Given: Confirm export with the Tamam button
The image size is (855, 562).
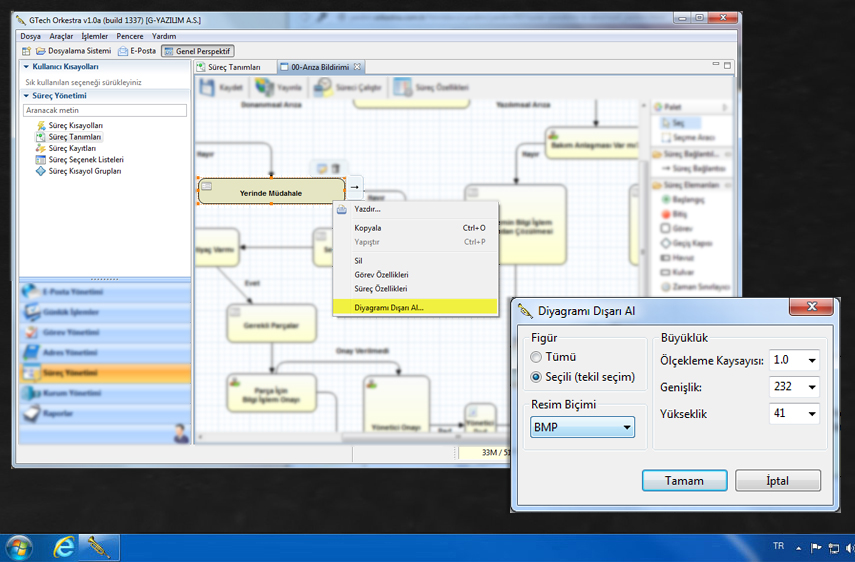Looking at the screenshot, I should coord(684,481).
